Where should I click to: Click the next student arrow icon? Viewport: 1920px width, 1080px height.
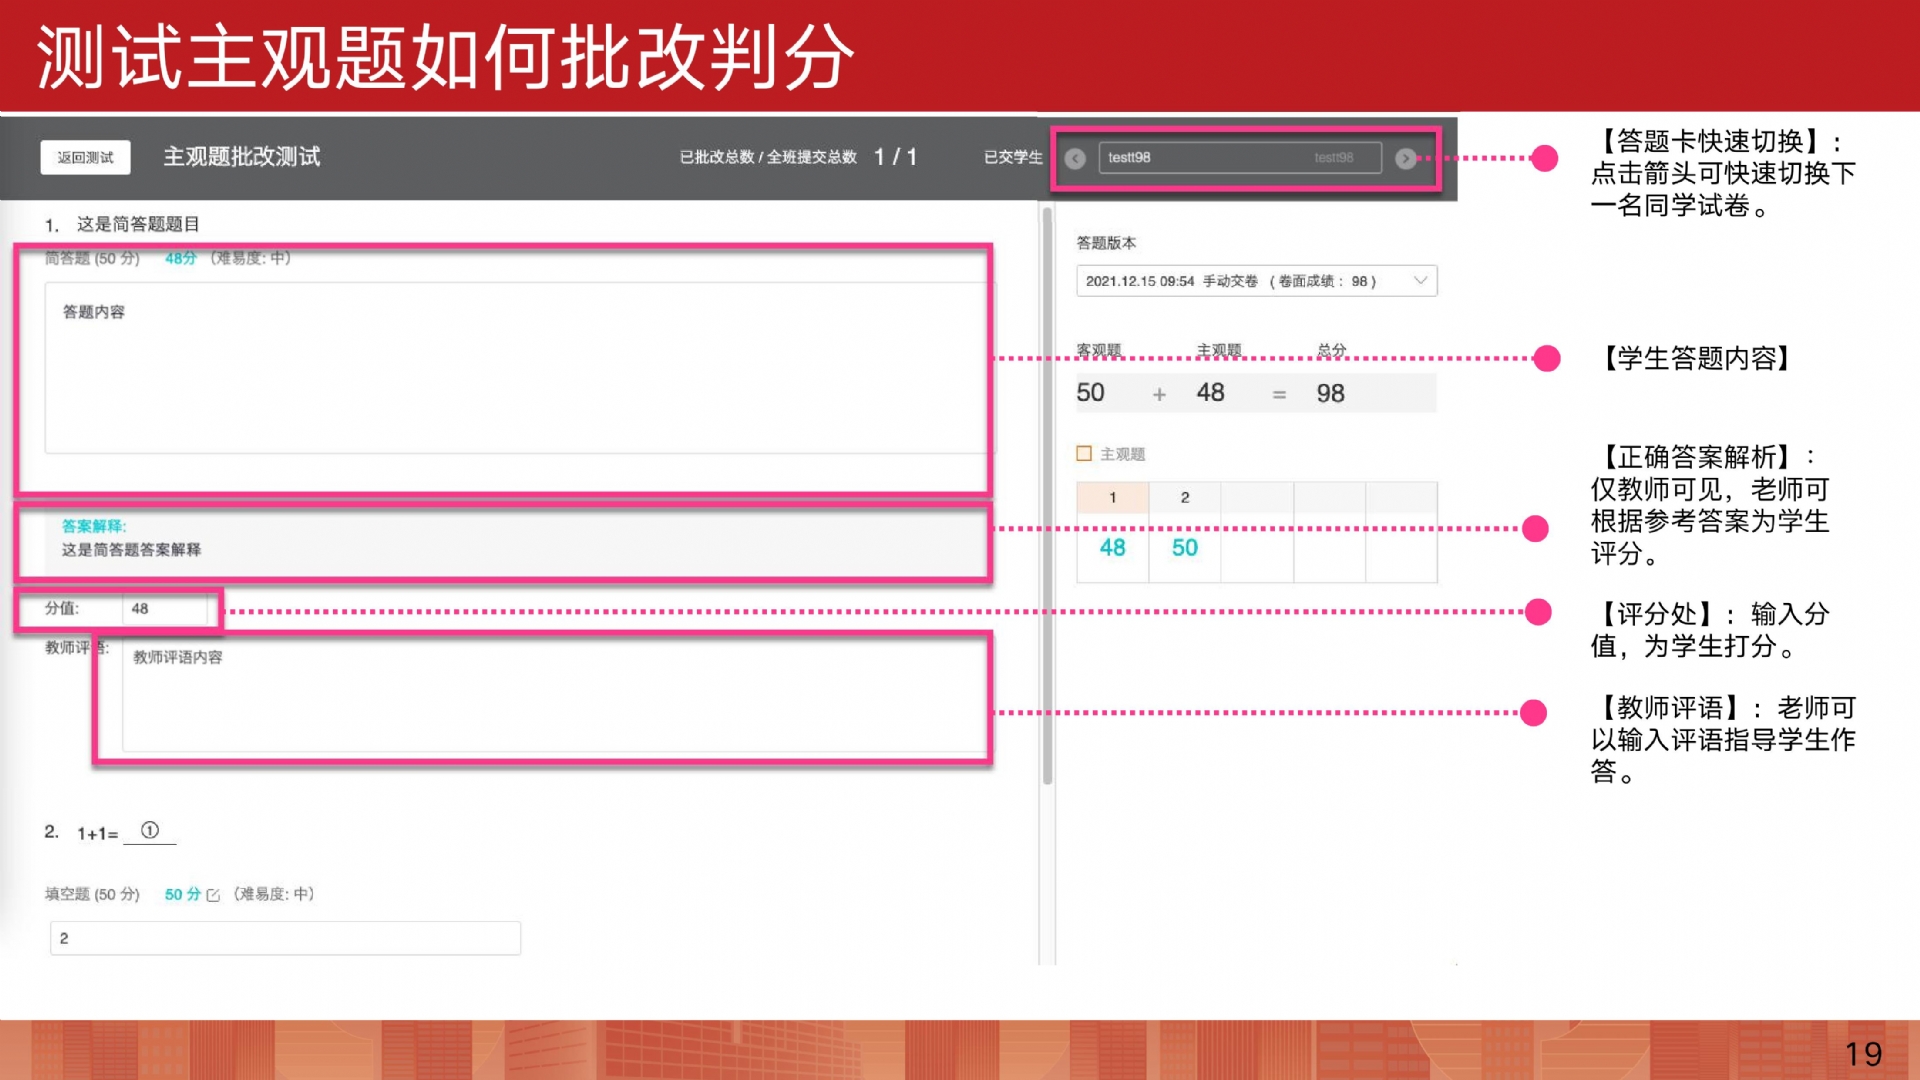pos(1405,158)
